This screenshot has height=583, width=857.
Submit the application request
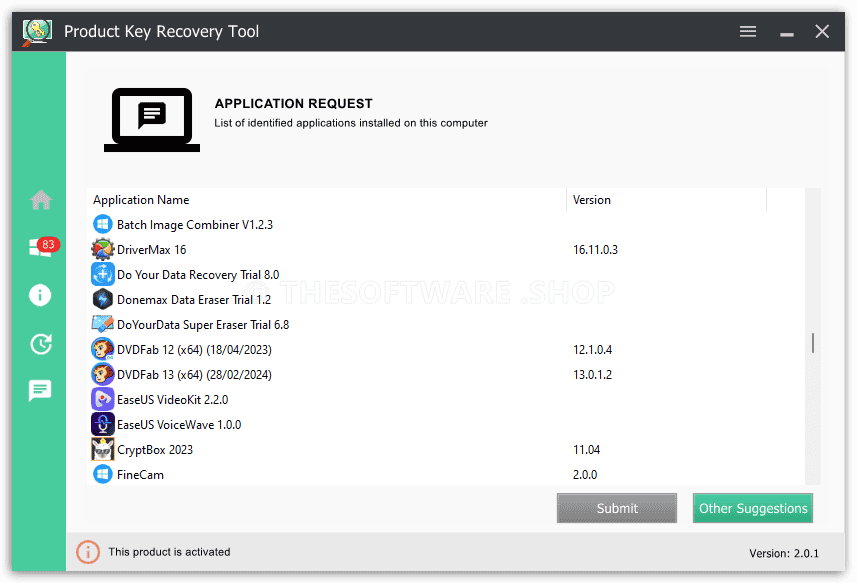click(617, 508)
